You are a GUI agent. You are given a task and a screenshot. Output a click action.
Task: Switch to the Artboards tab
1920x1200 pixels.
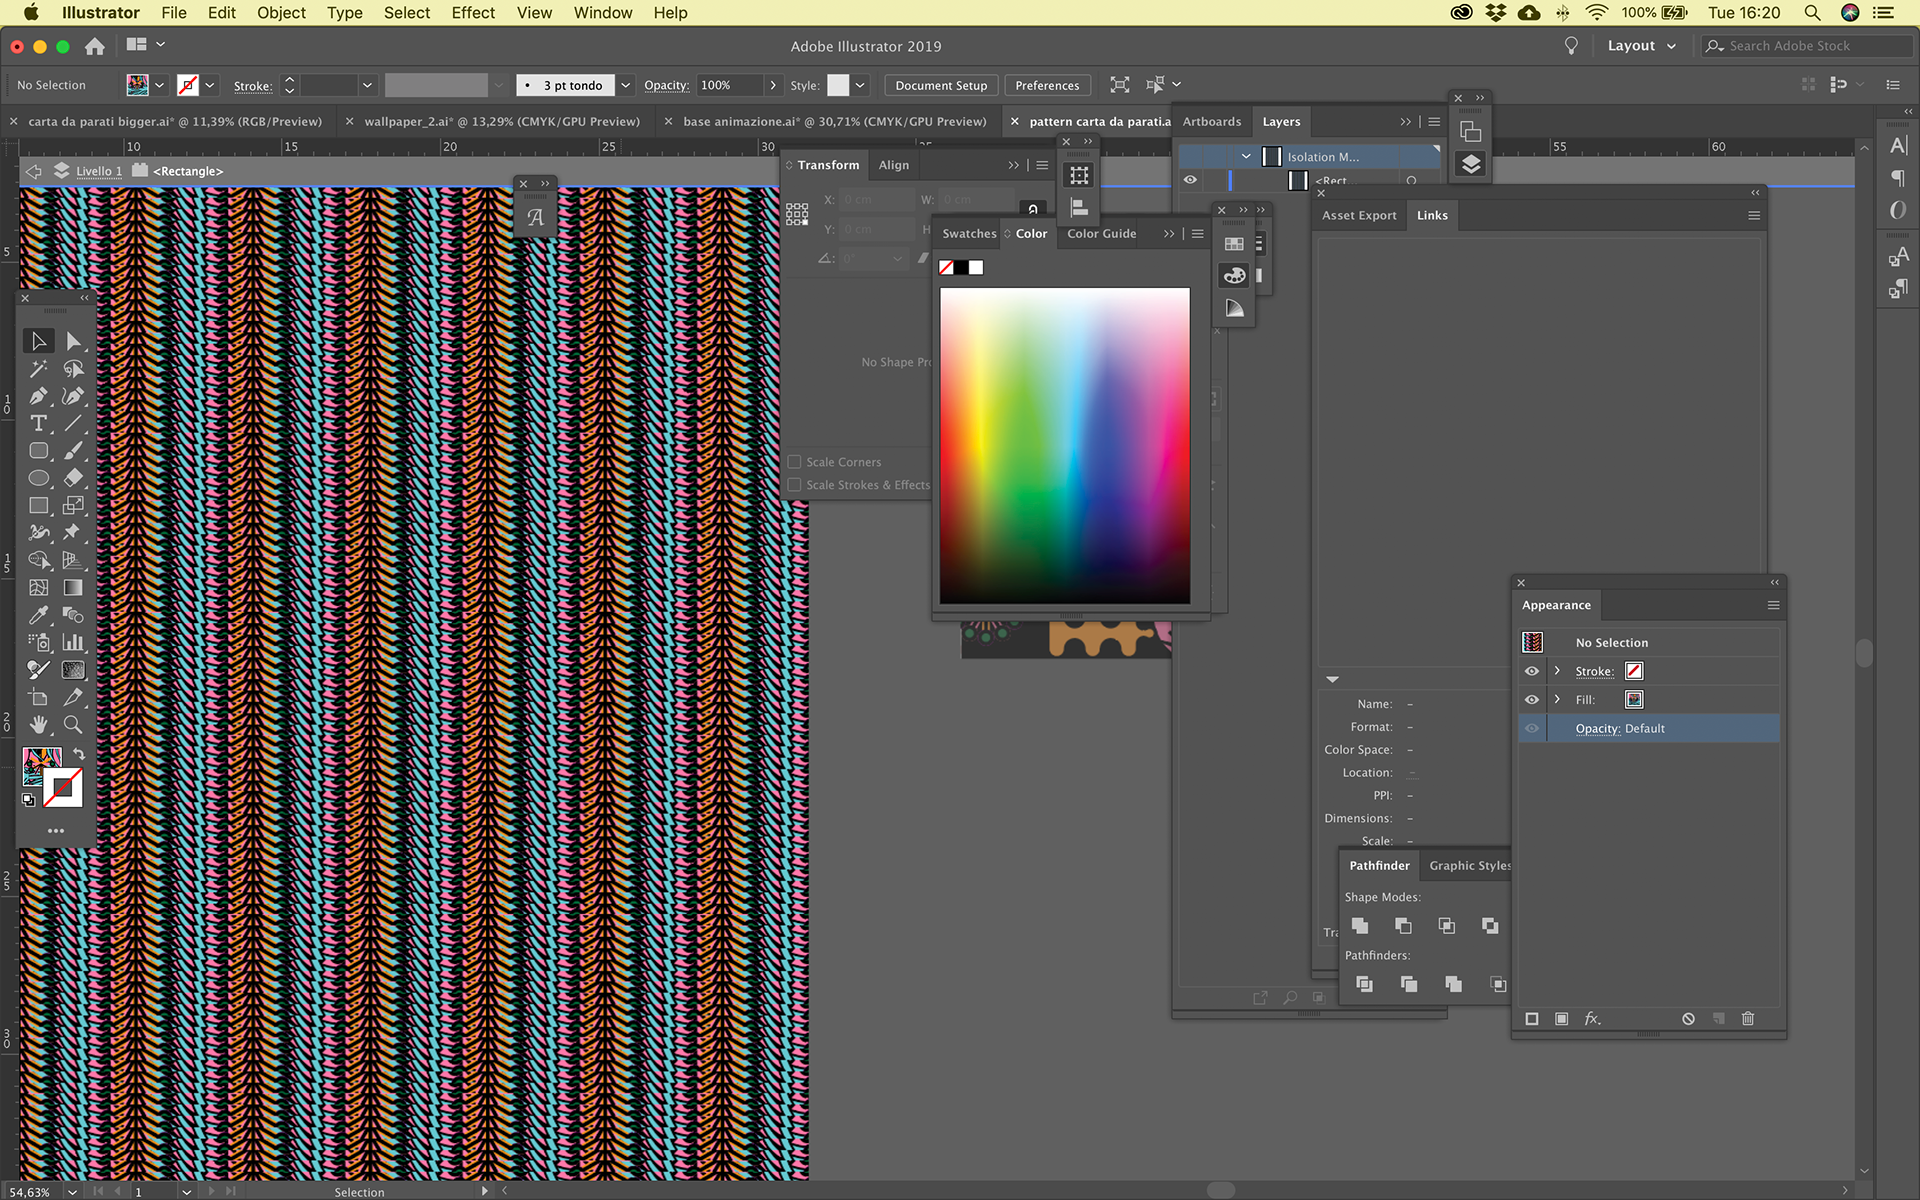1211,121
